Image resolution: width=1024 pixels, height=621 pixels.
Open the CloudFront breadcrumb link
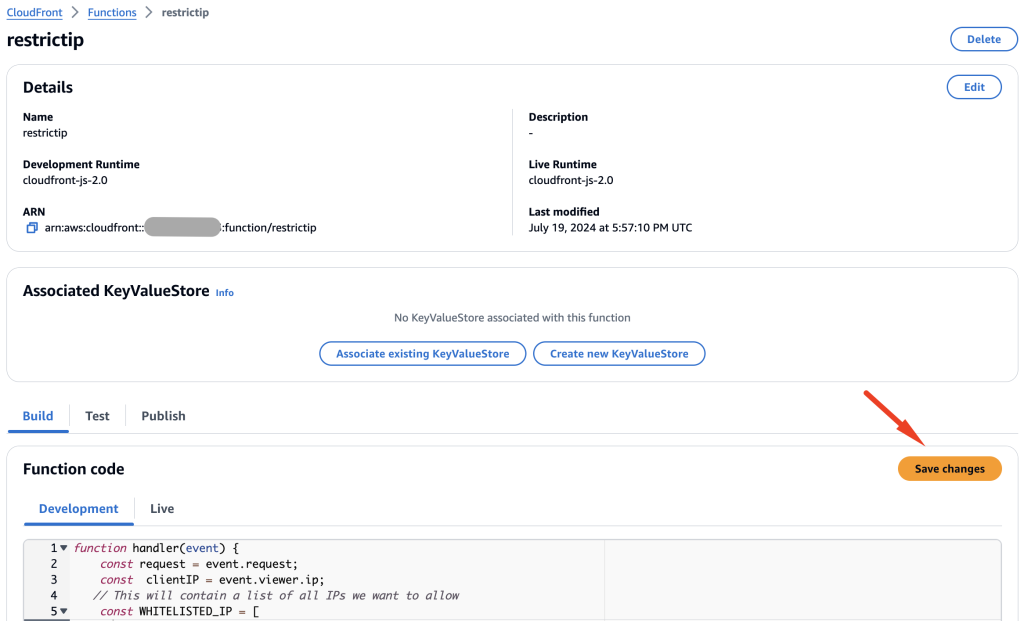[35, 12]
